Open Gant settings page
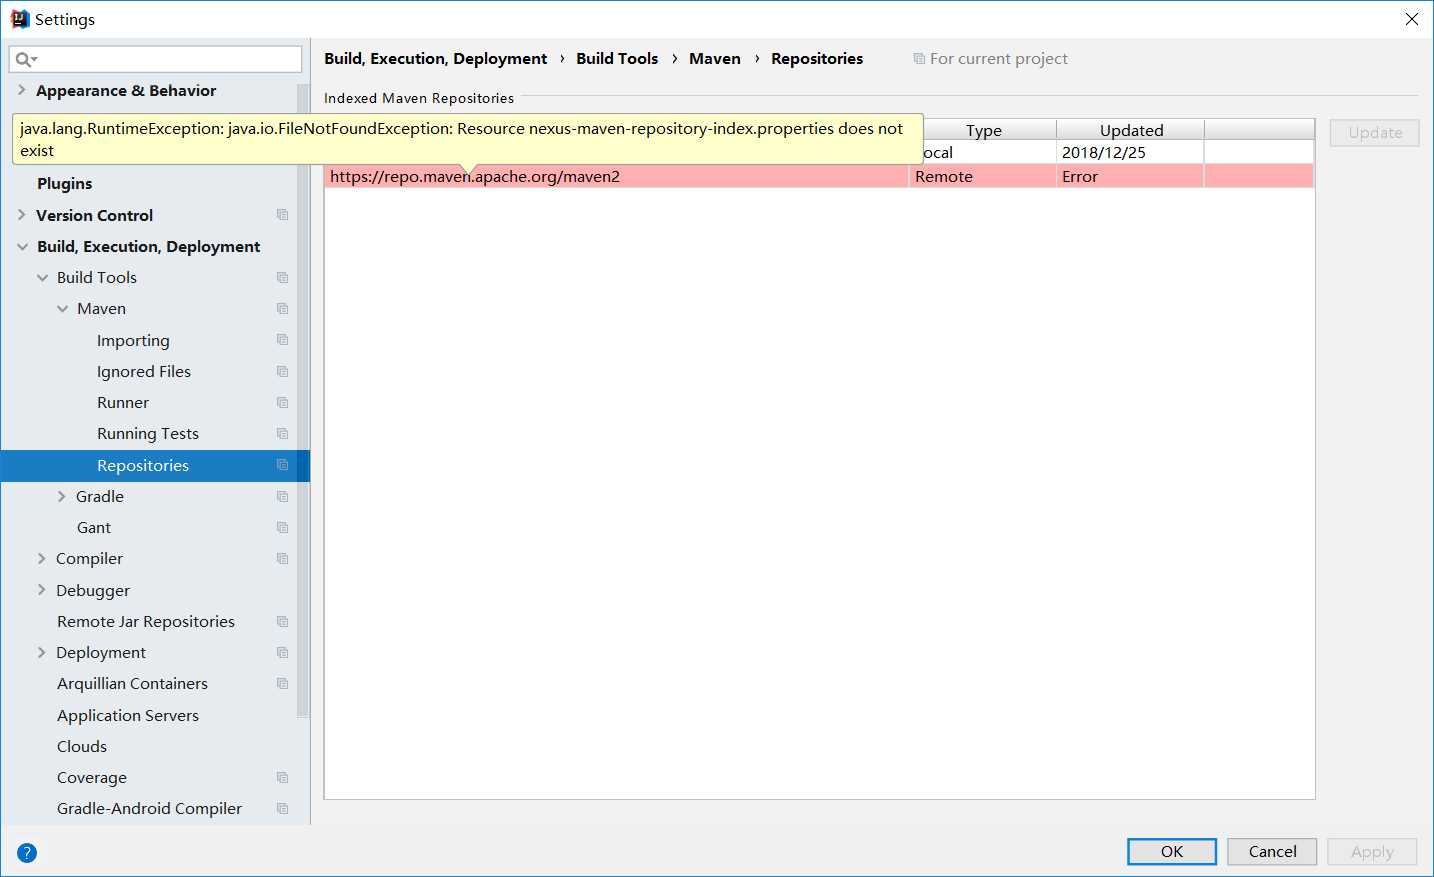 coord(94,527)
